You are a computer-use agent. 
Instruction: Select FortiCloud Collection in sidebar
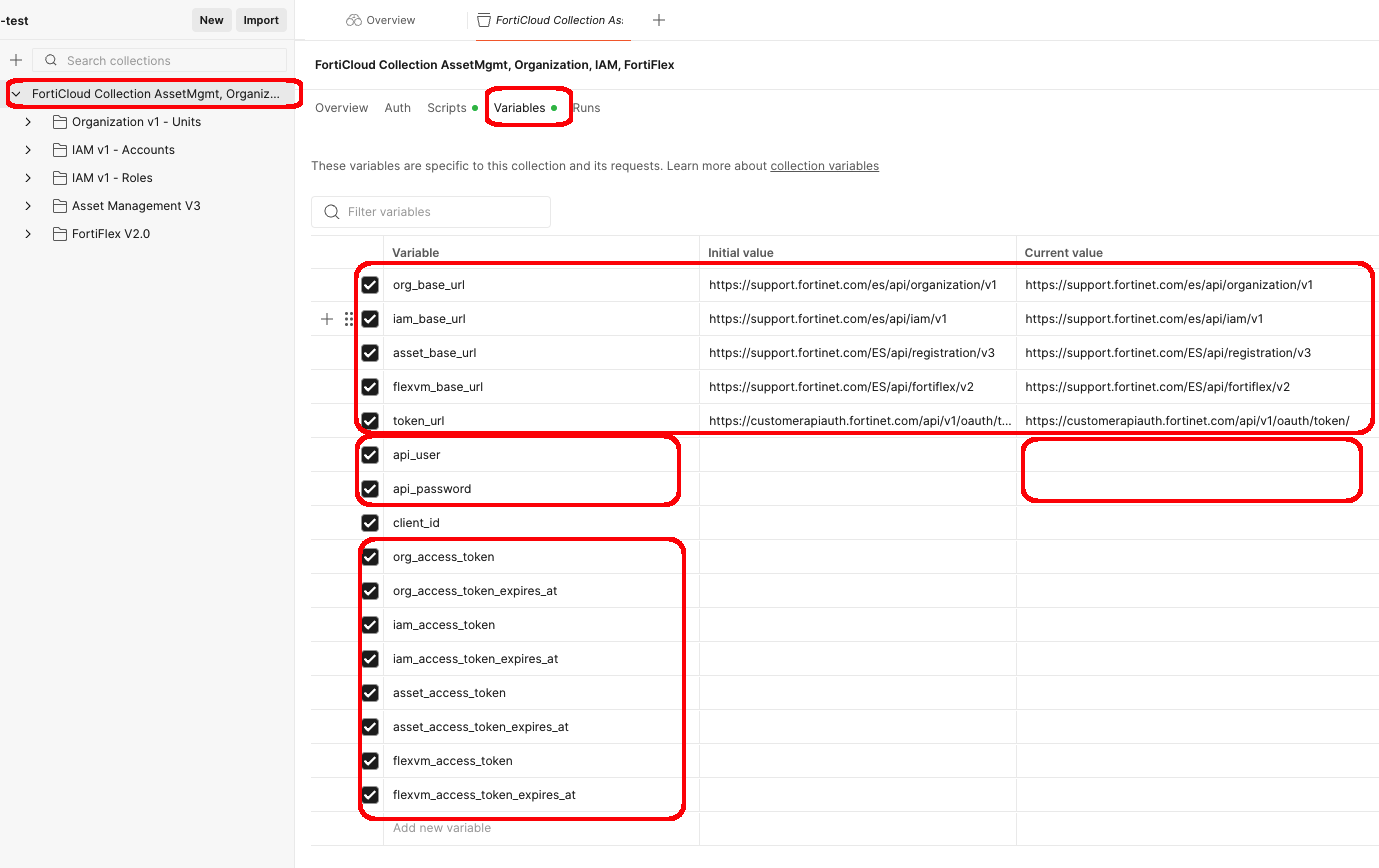155,94
